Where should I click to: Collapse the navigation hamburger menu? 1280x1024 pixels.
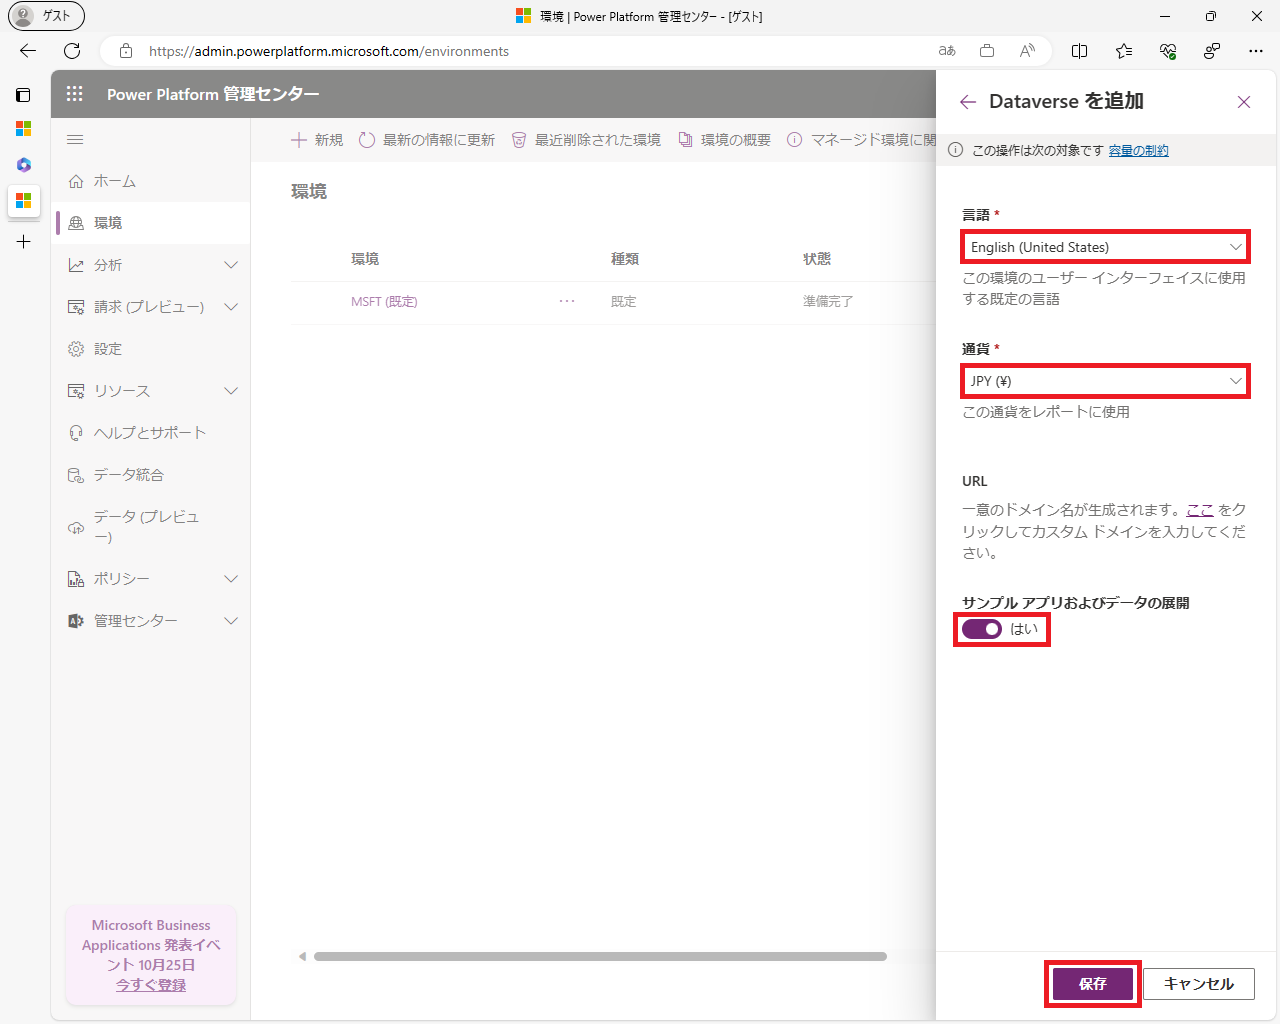click(x=75, y=140)
